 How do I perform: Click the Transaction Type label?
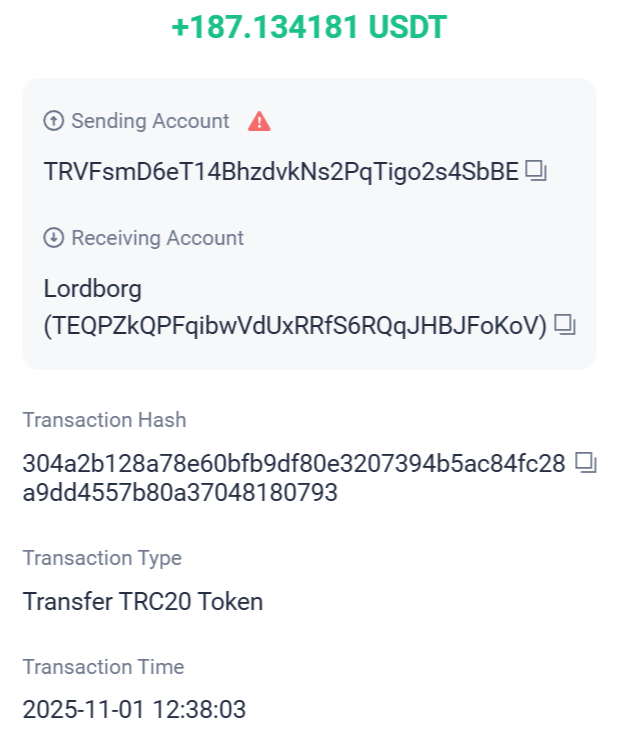102,558
